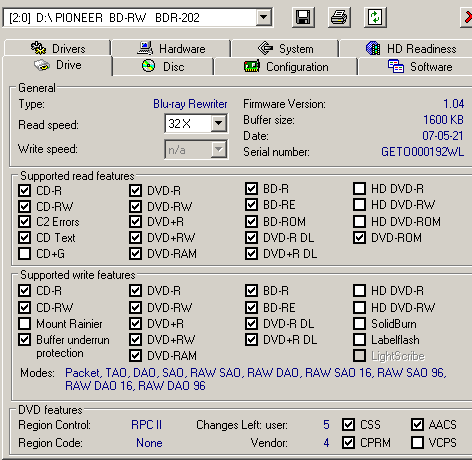Click the Save floppy disk icon
This screenshot has height=460, width=472.
(303, 17)
